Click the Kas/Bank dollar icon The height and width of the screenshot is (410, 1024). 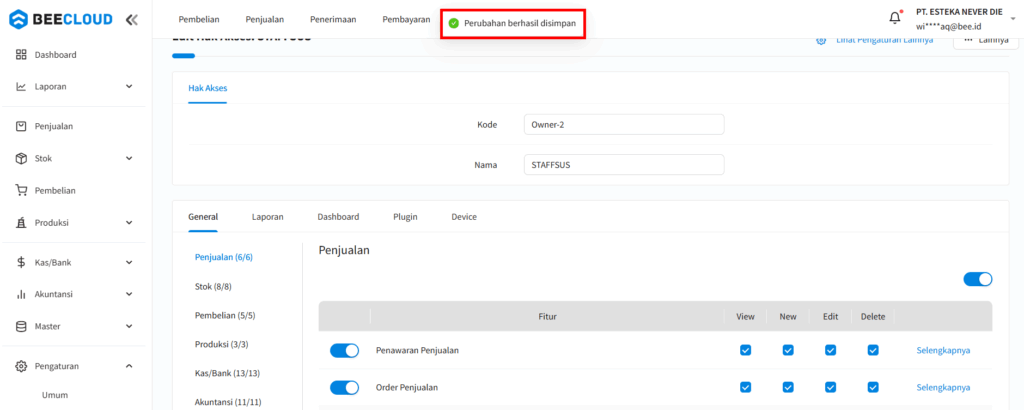coord(21,263)
